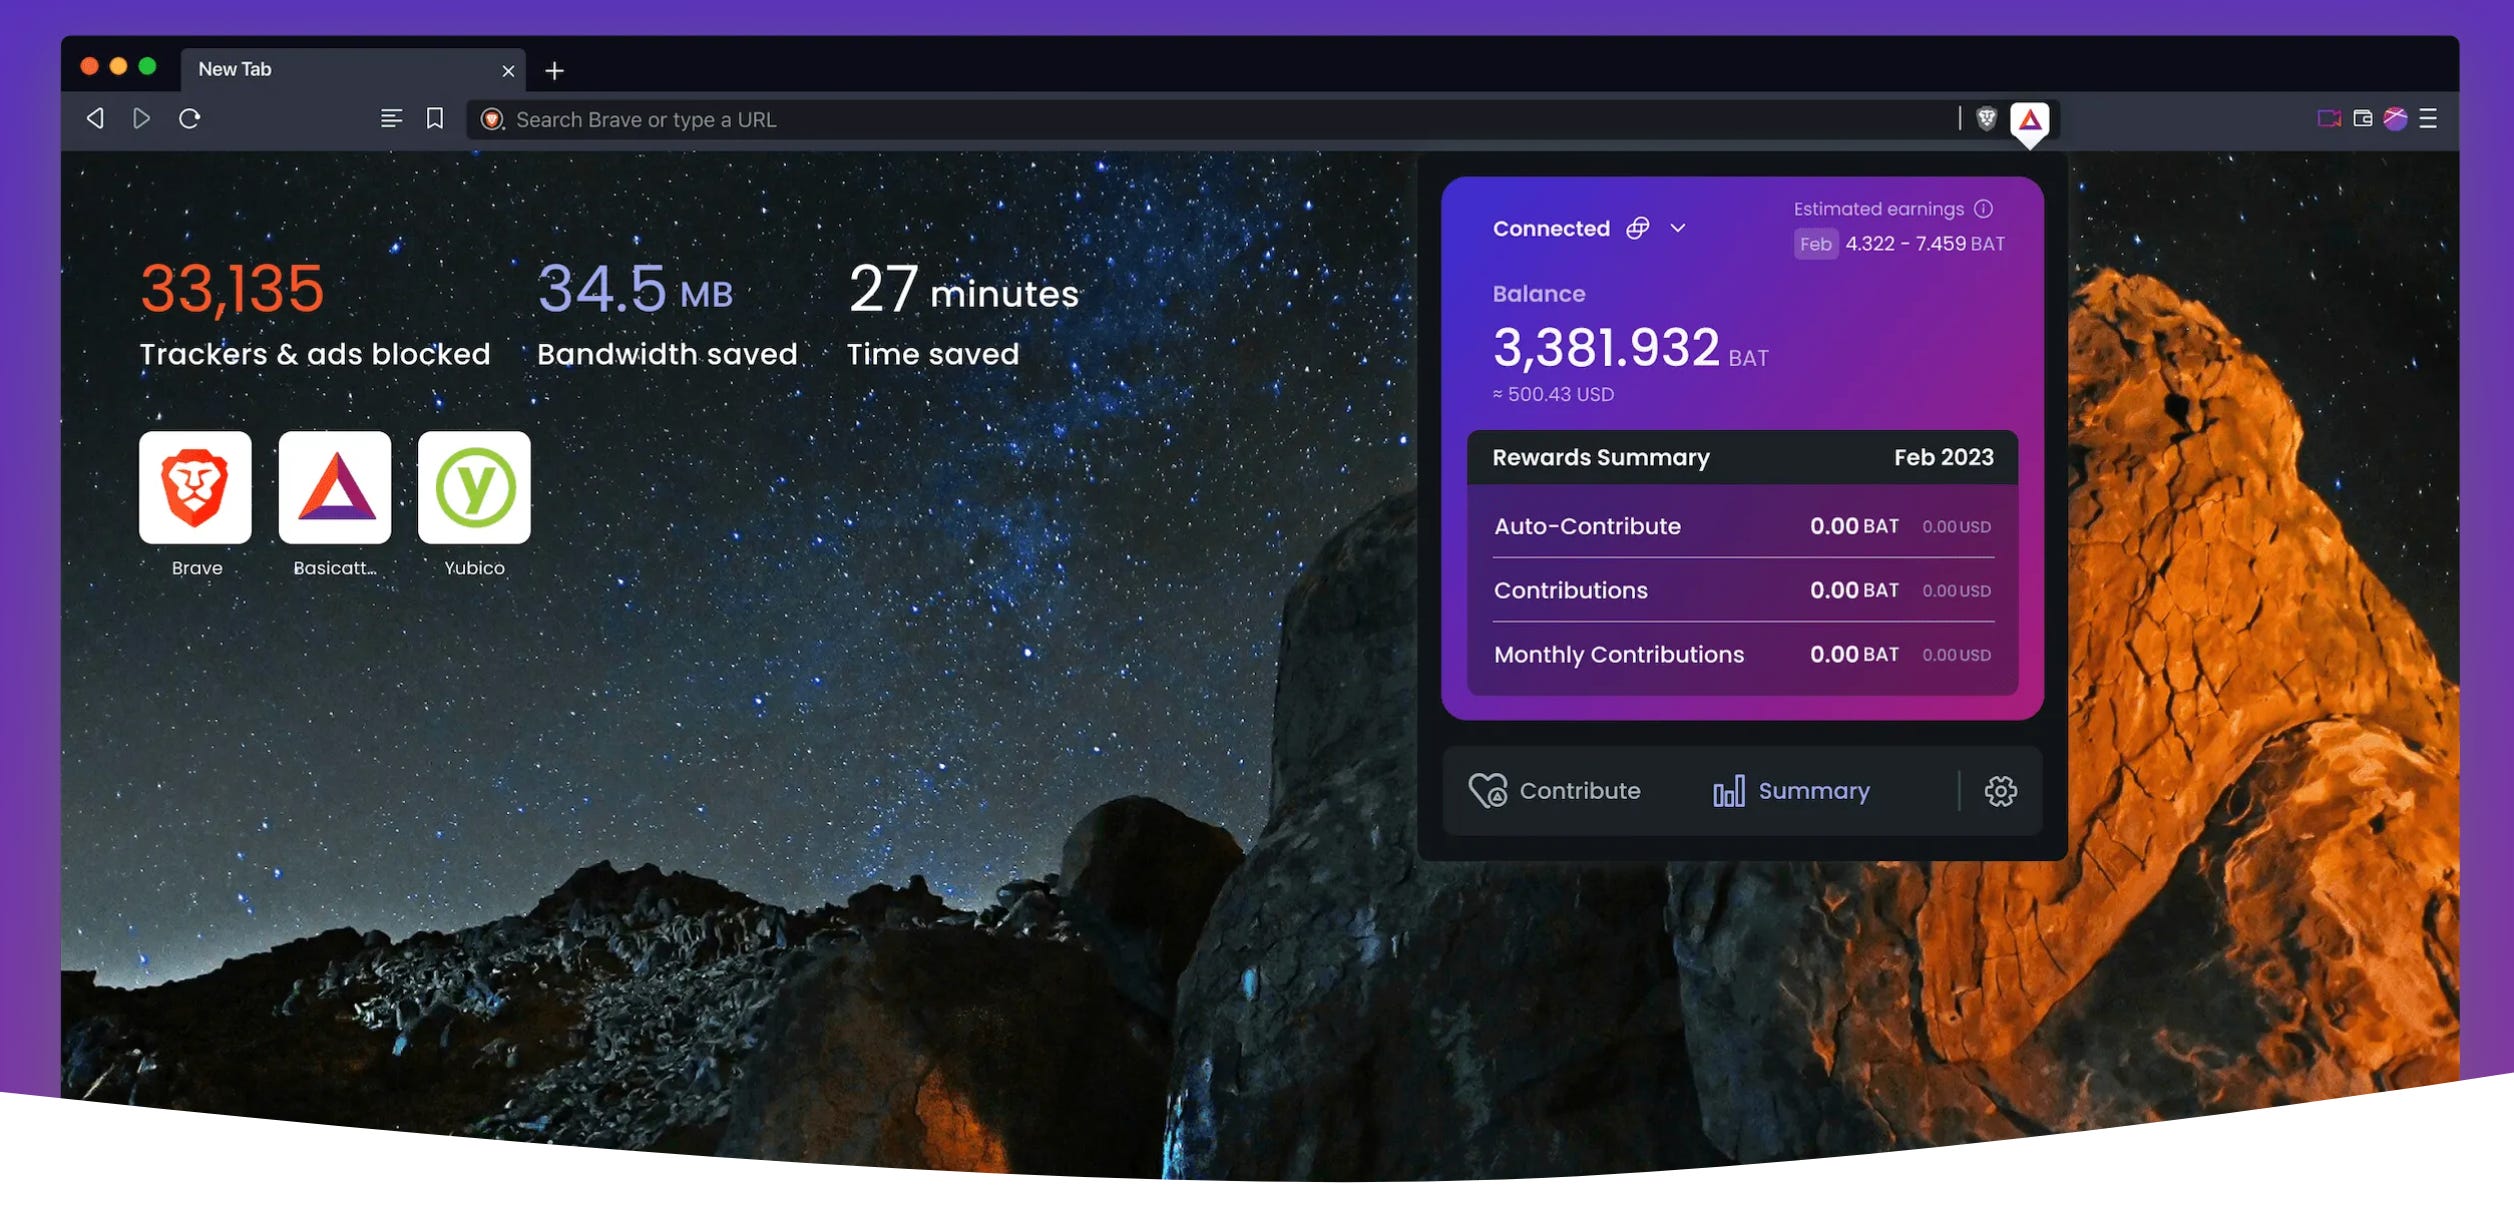Image resolution: width=2514 pixels, height=1224 pixels.
Task: Switch to the Contribute tab
Action: tap(1554, 791)
